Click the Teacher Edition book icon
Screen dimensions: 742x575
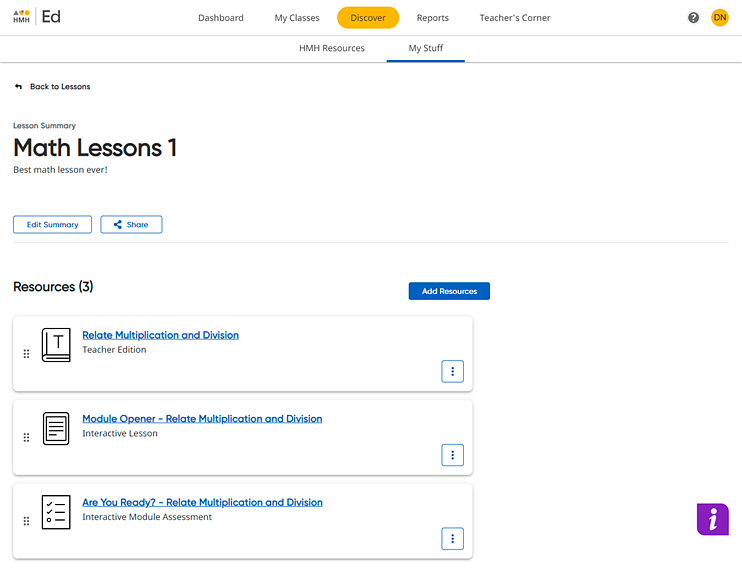(x=56, y=345)
